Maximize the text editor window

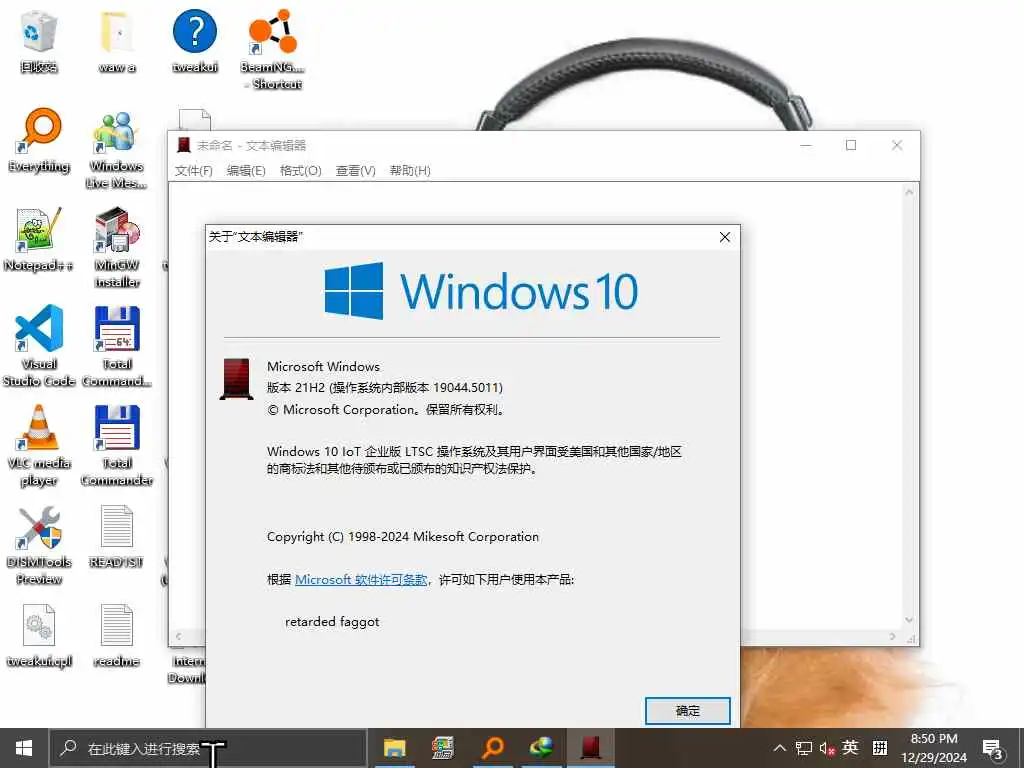tap(851, 145)
